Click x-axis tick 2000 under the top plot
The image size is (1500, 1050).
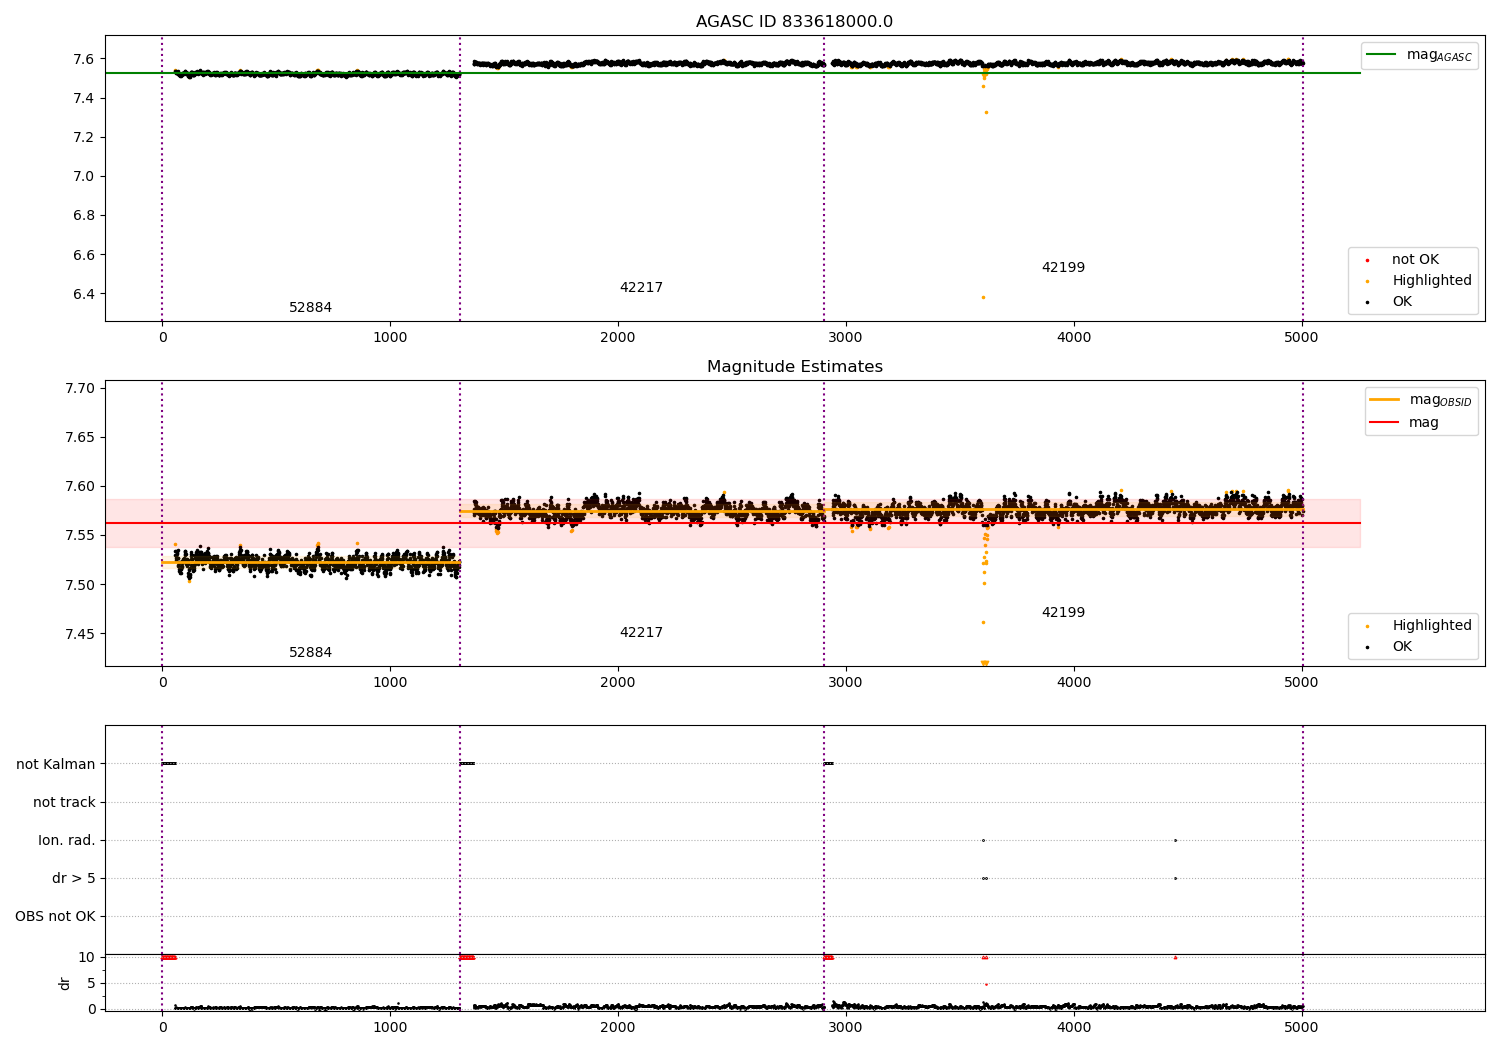tap(618, 338)
